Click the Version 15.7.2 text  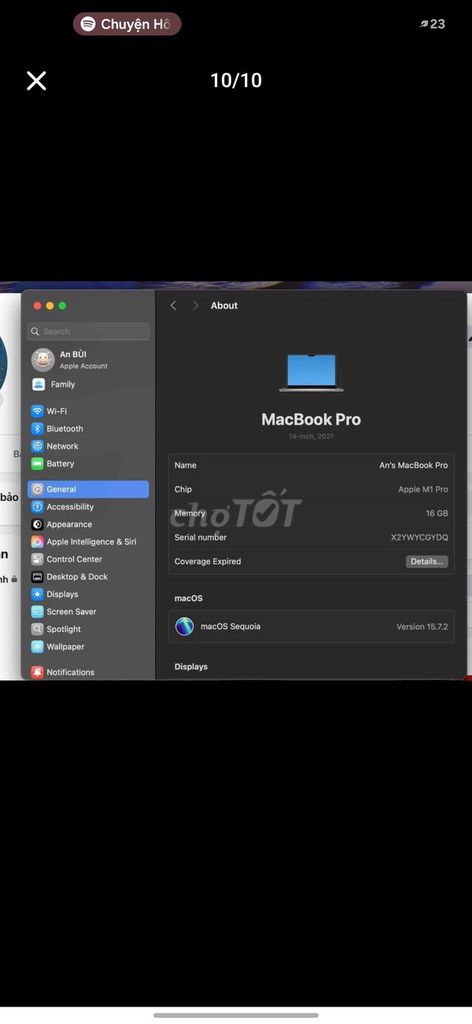422,627
